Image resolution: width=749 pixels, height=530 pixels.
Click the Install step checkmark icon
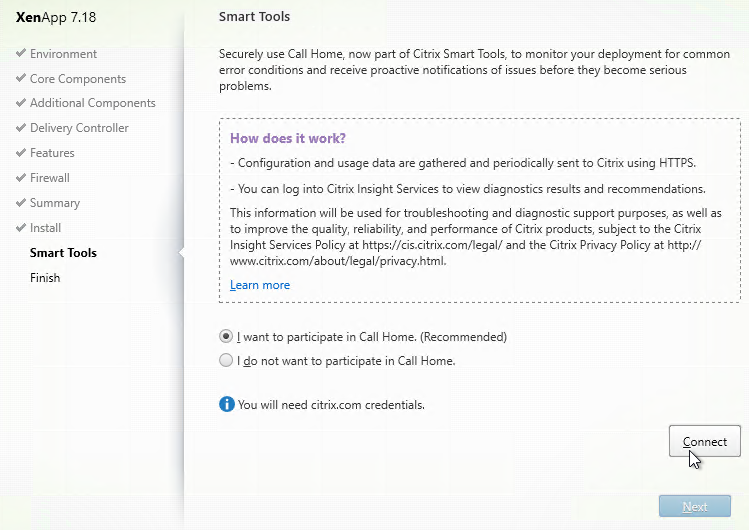(21, 227)
